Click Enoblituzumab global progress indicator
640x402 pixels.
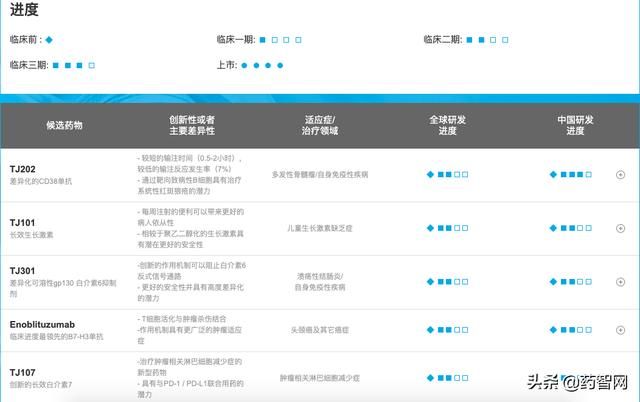(447, 330)
